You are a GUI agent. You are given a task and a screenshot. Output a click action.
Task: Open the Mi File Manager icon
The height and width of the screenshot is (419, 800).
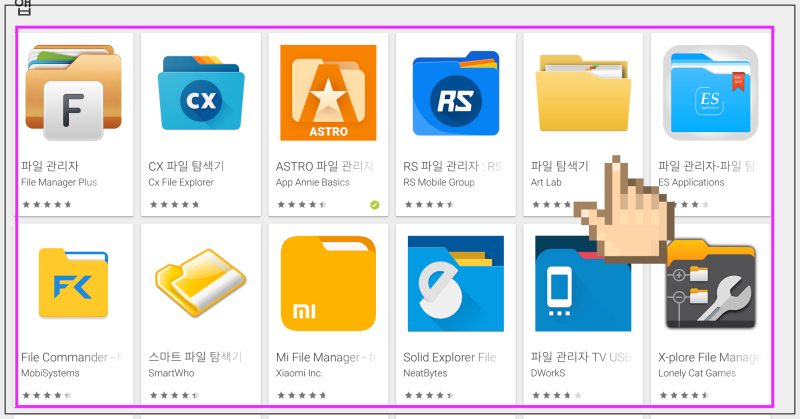coord(328,283)
